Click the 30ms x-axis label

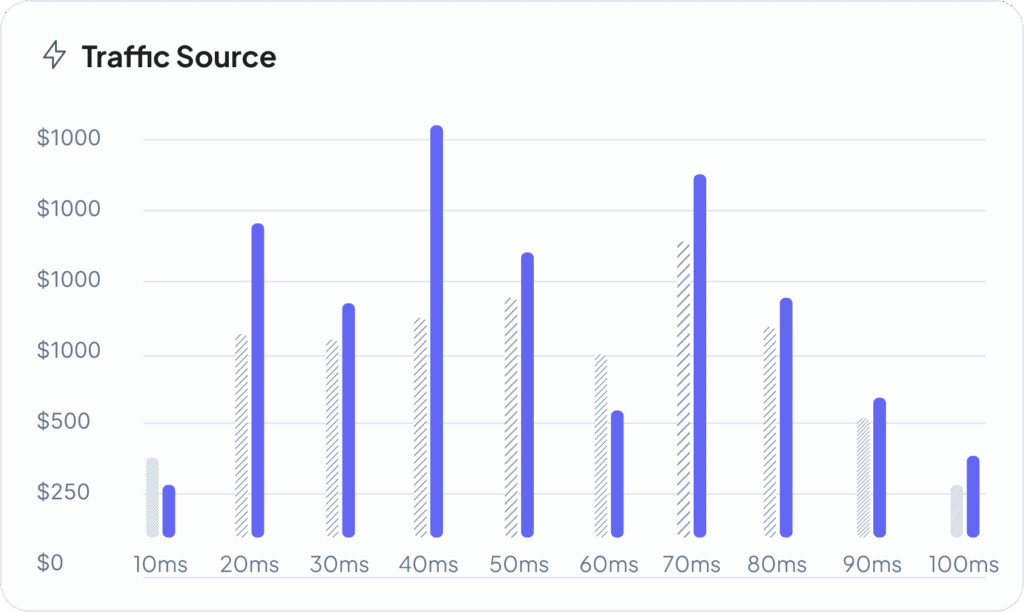pyautogui.click(x=339, y=565)
